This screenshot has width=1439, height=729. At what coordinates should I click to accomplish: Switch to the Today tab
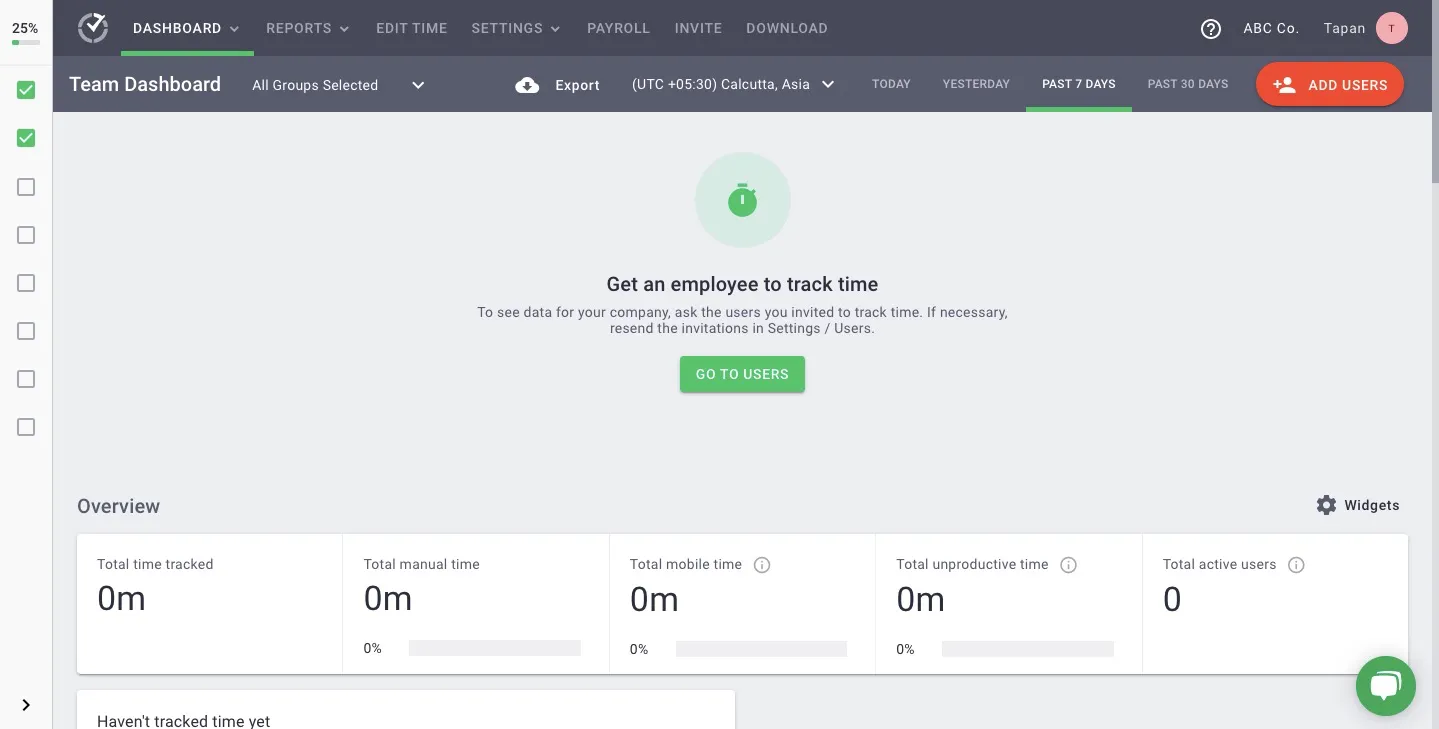891,84
